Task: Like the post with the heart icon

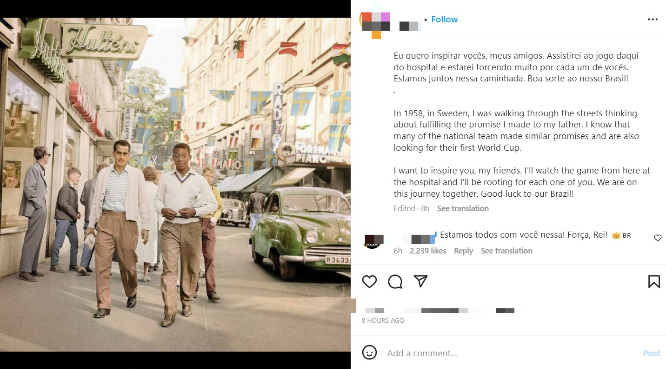Action: coord(370,281)
